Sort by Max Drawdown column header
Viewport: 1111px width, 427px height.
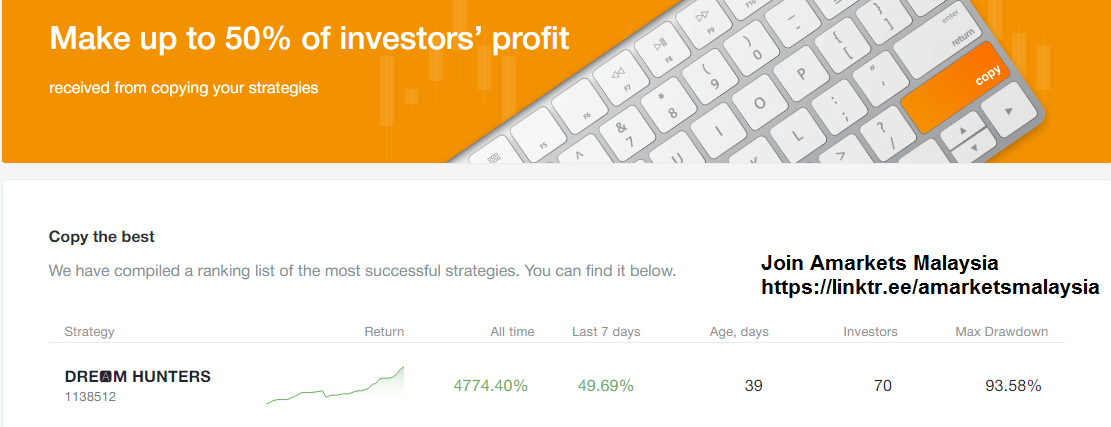point(1001,332)
